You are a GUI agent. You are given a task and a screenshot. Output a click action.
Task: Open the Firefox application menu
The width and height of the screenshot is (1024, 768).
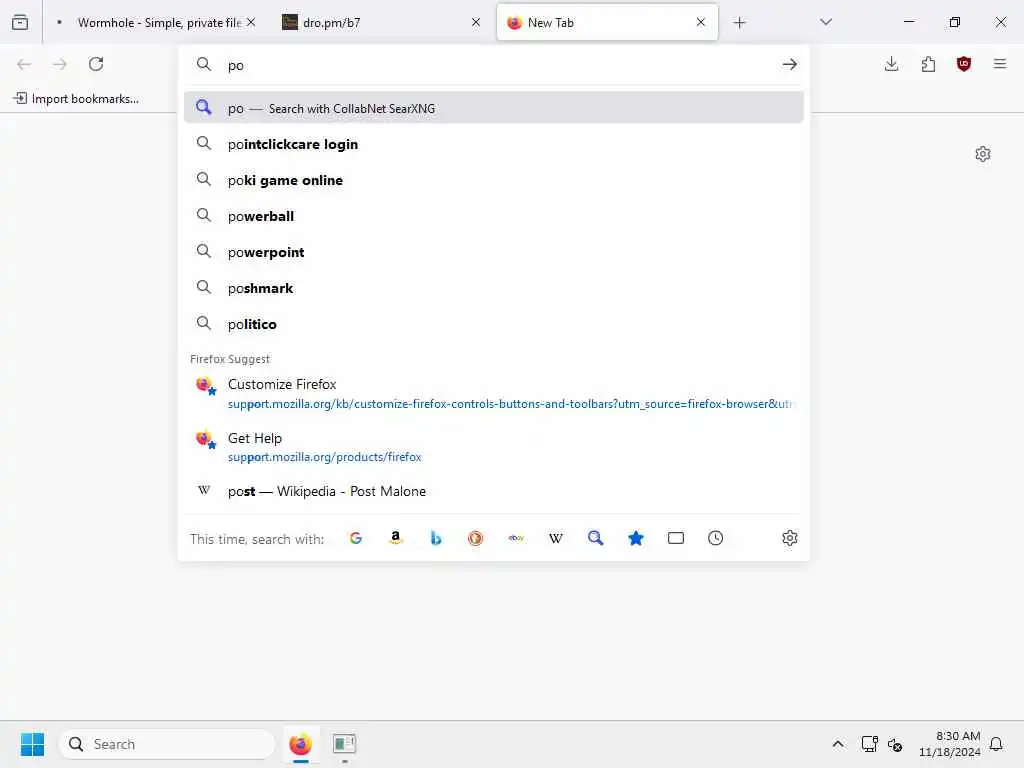point(1000,64)
